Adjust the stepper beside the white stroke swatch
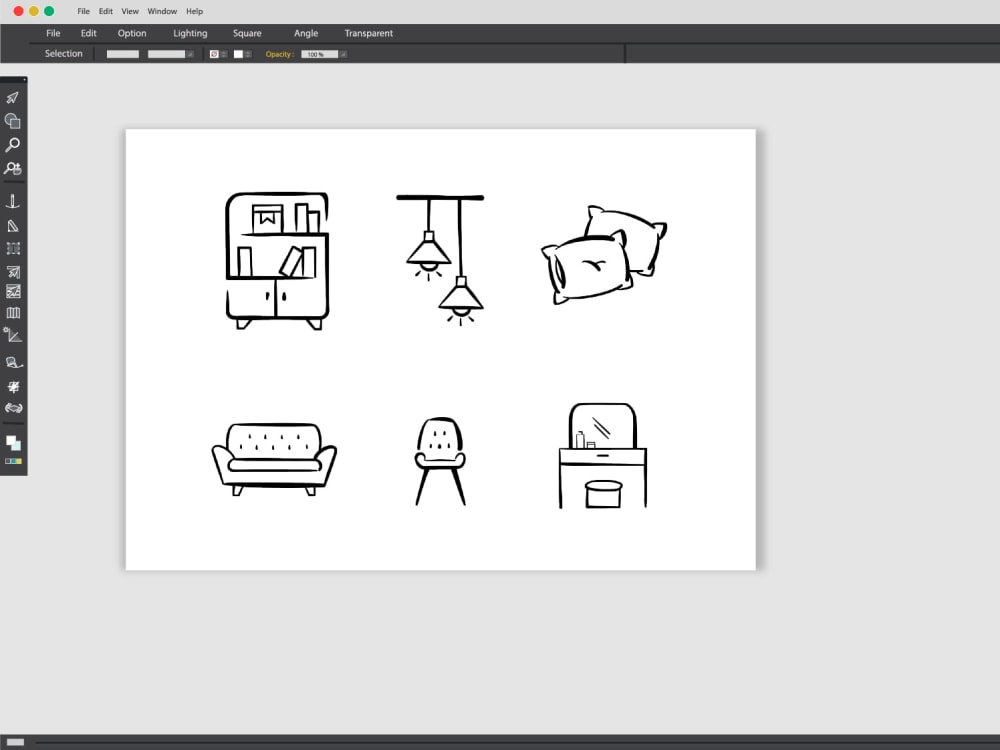1000x750 pixels. 248,54
